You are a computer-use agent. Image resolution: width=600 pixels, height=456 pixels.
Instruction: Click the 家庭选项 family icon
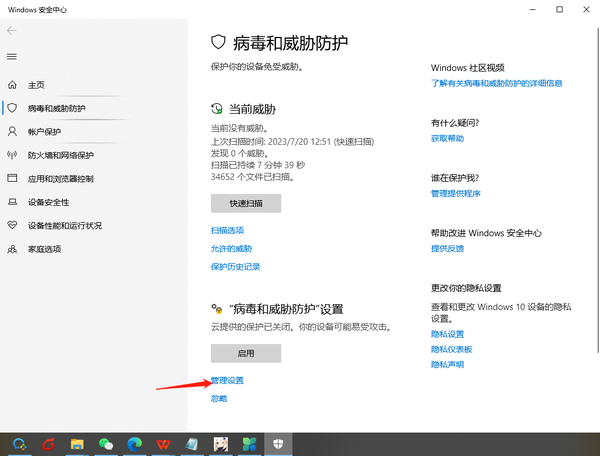coord(12,249)
